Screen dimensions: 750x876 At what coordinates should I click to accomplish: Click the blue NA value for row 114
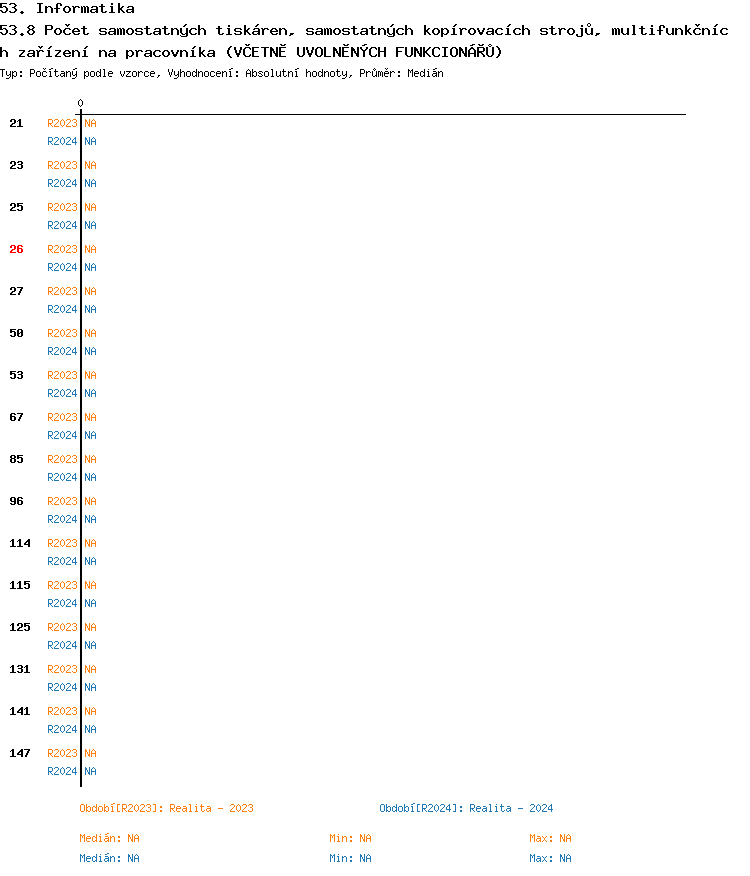(90, 561)
